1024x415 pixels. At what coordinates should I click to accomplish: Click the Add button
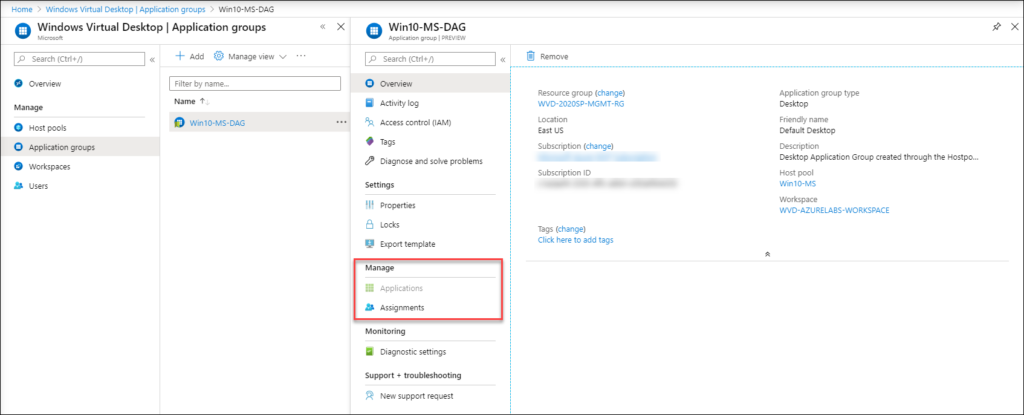click(x=189, y=57)
